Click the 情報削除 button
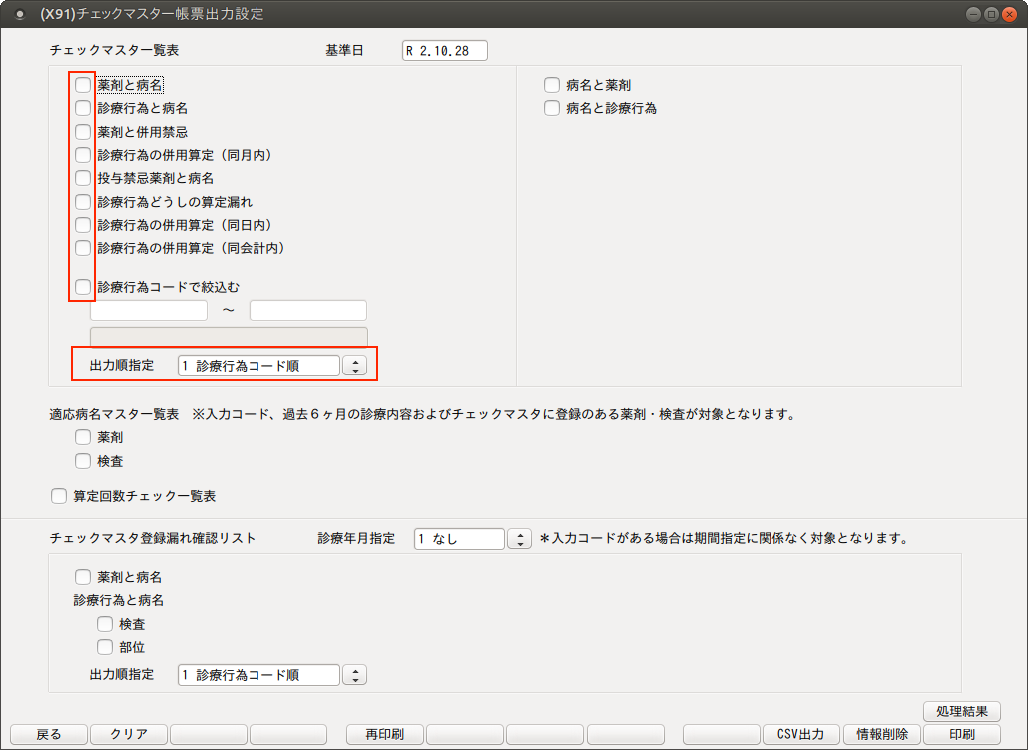This screenshot has width=1028, height=750. click(881, 734)
